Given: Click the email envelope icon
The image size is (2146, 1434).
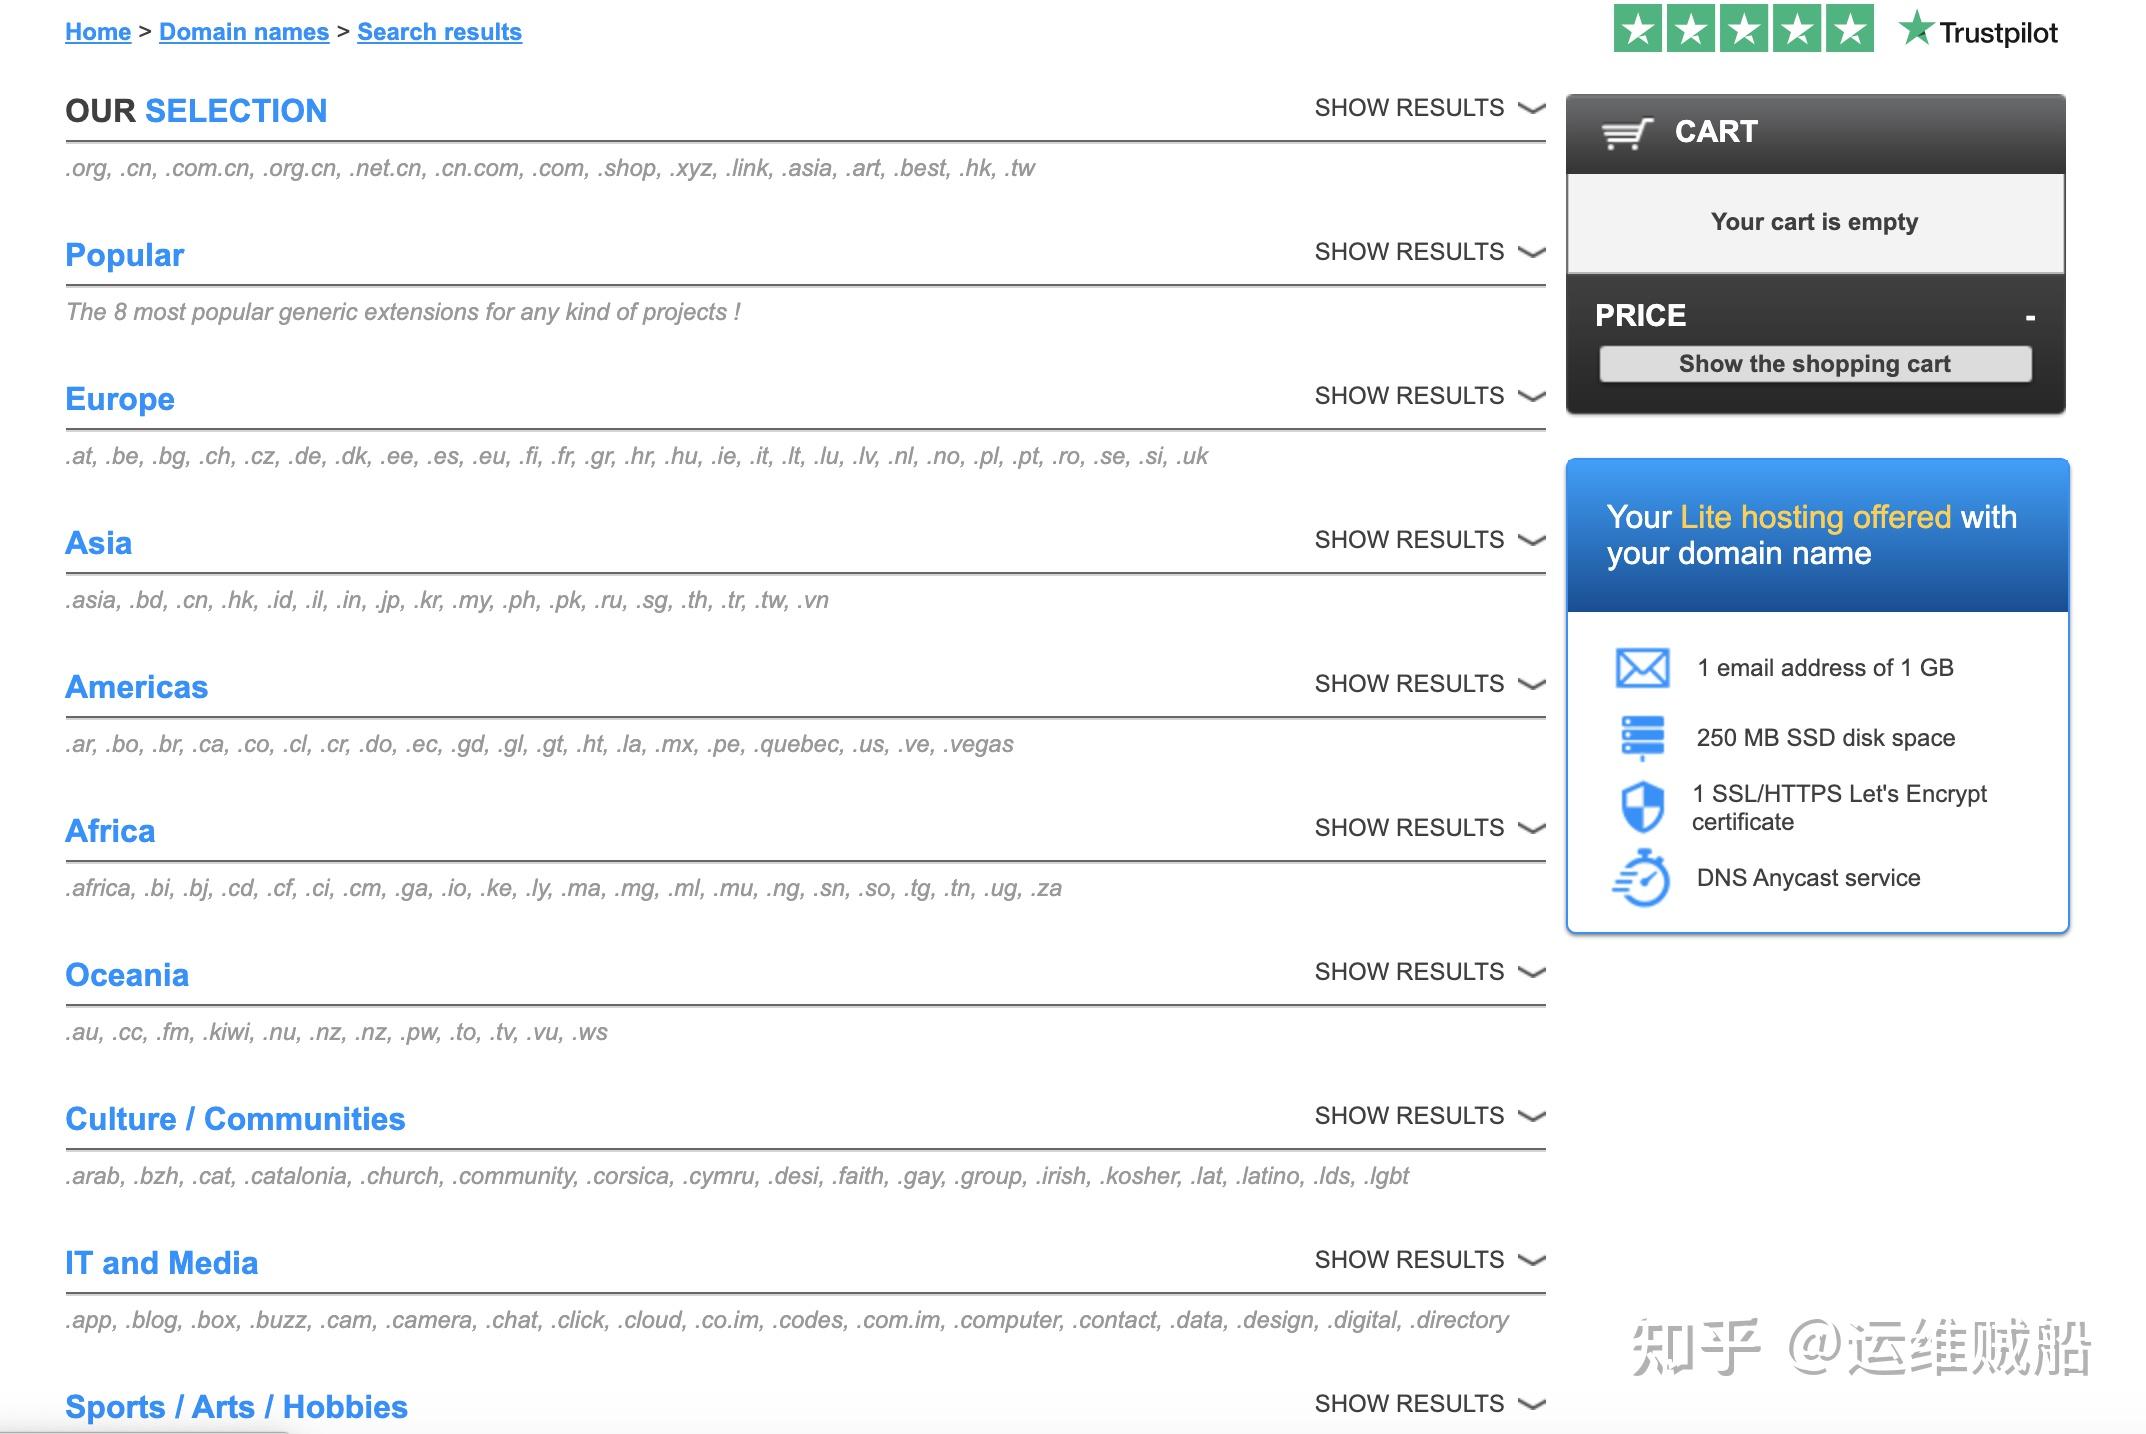Looking at the screenshot, I should pos(1642,668).
